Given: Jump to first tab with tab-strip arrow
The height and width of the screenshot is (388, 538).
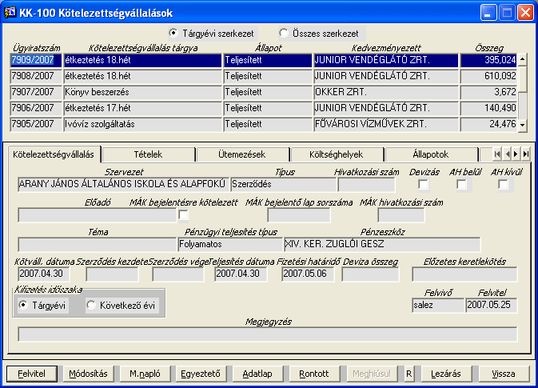Looking at the screenshot, I should click(x=497, y=154).
